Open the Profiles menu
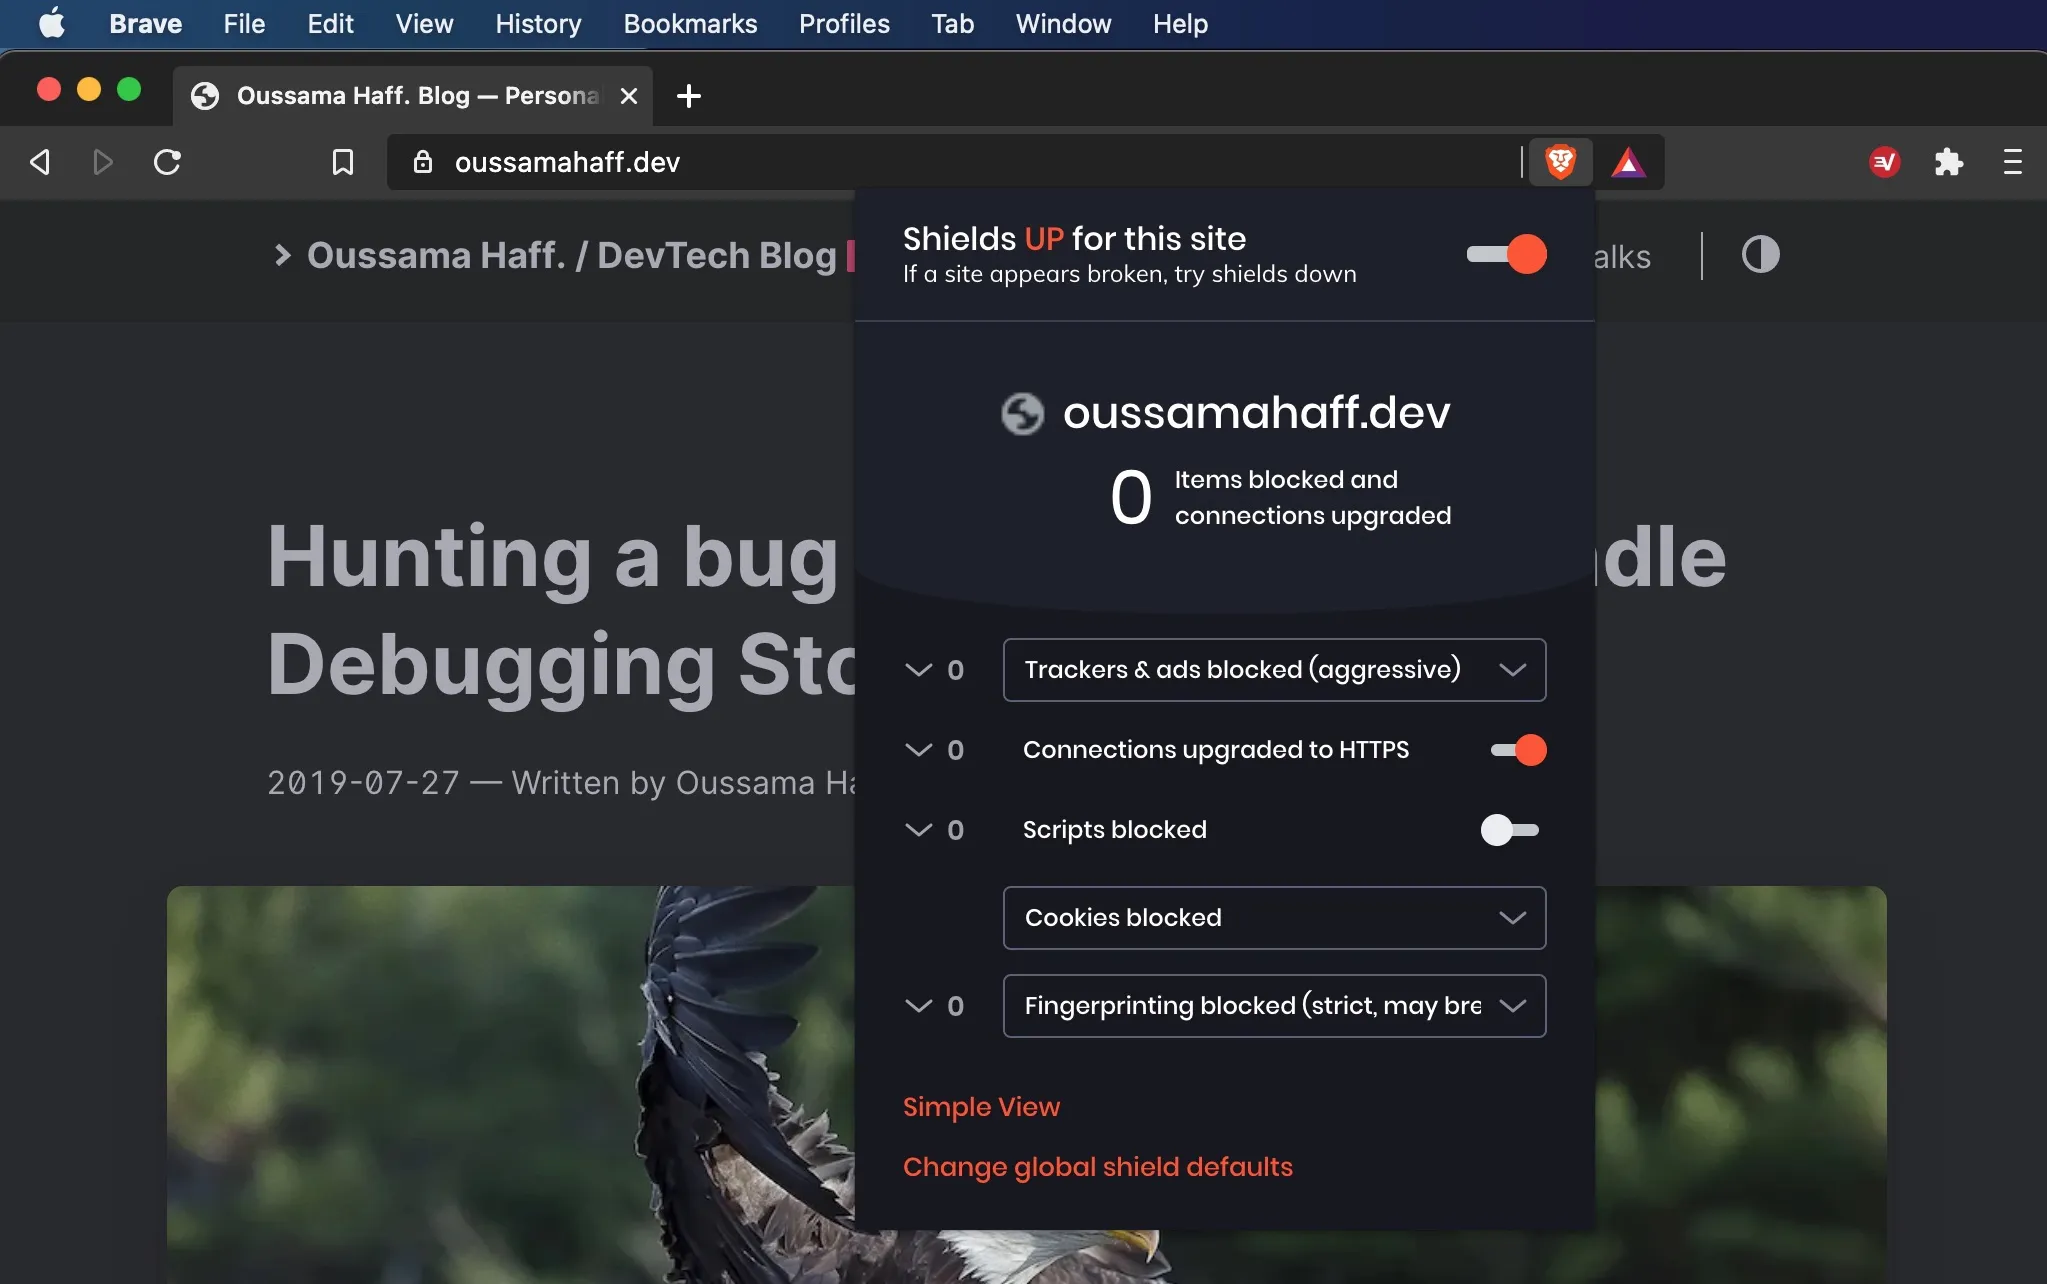2047x1284 pixels. [844, 24]
